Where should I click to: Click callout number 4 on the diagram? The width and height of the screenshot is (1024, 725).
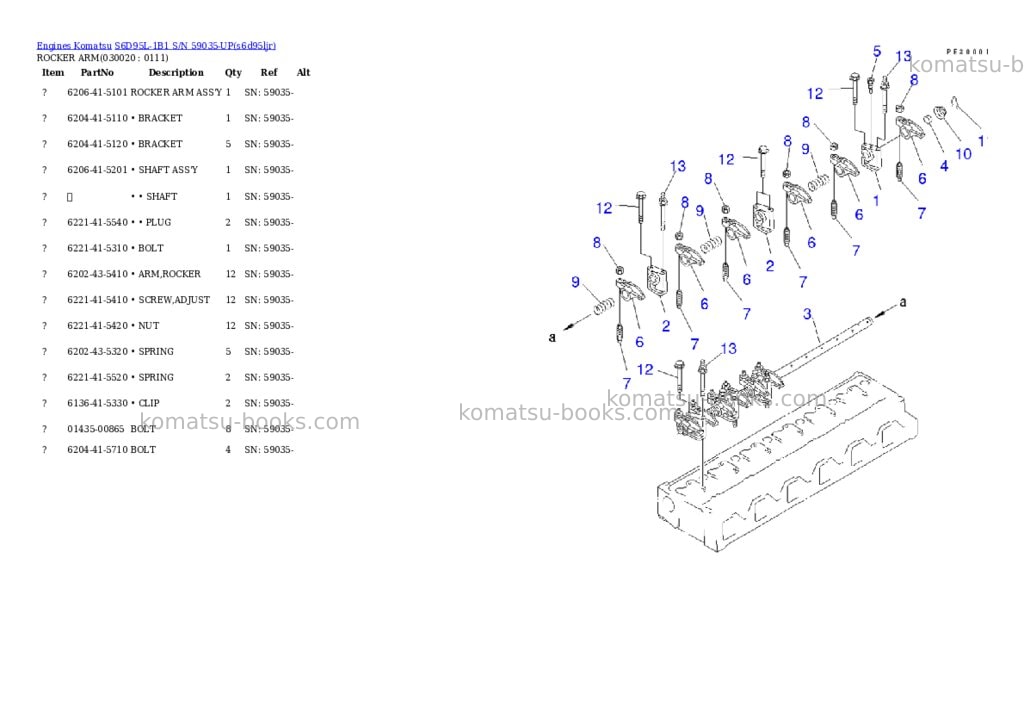click(x=944, y=167)
